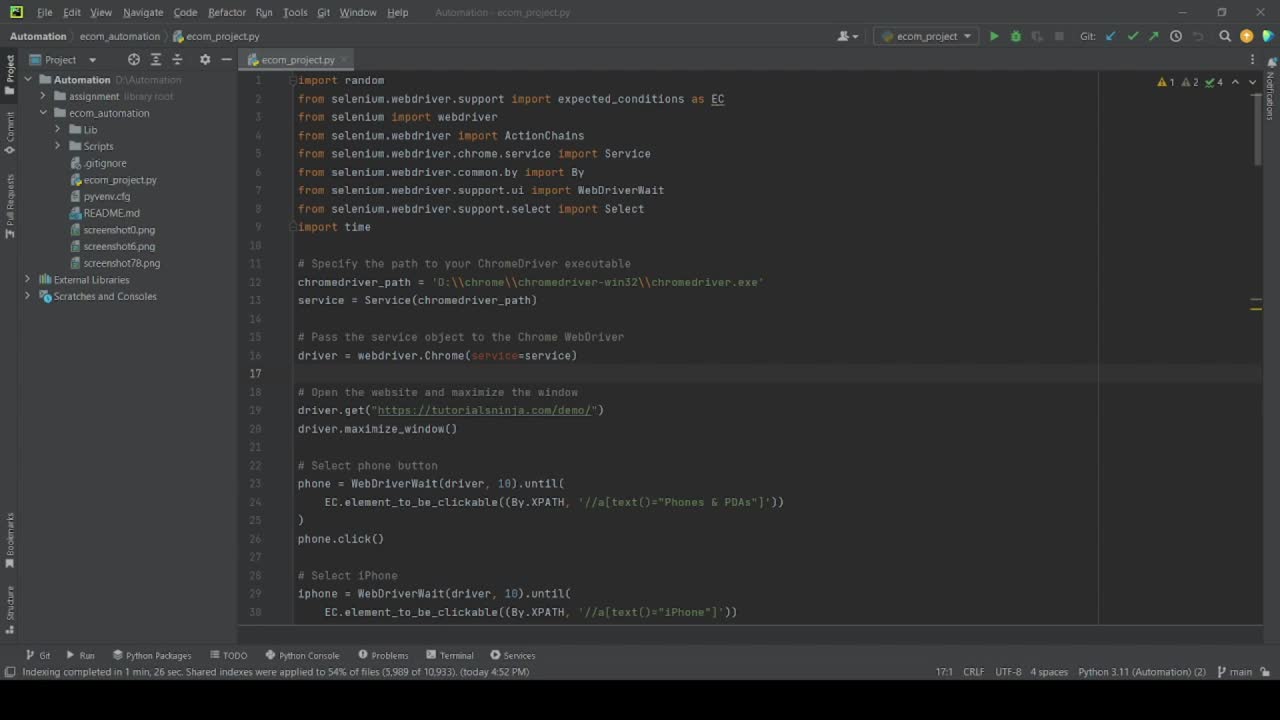The image size is (1280, 720).
Task: Open the Problems tool window
Action: pos(383,655)
